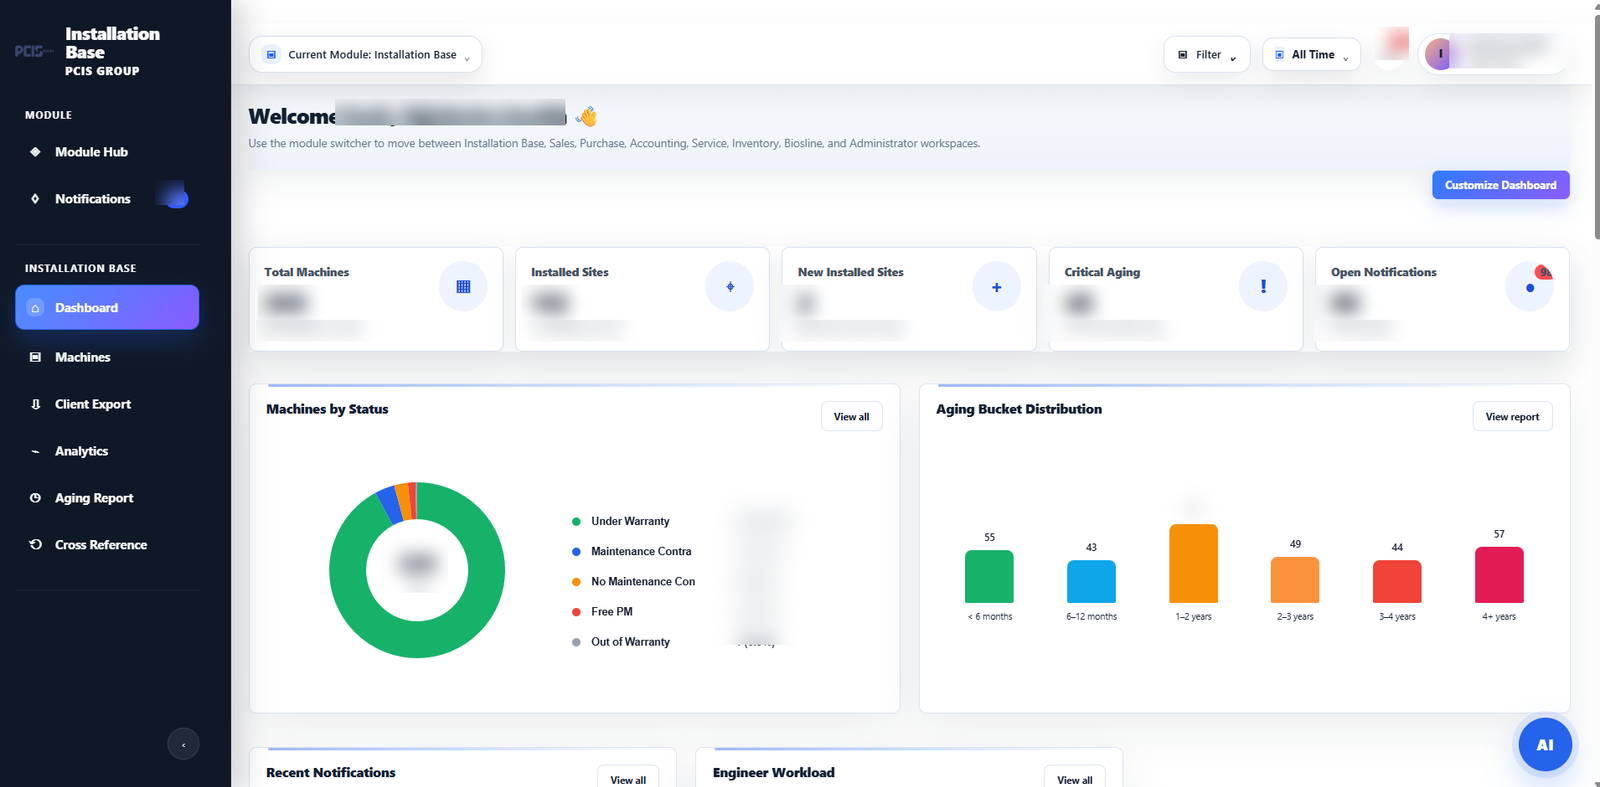1600x787 pixels.
Task: Click the Installed Sites card title
Action: click(570, 272)
